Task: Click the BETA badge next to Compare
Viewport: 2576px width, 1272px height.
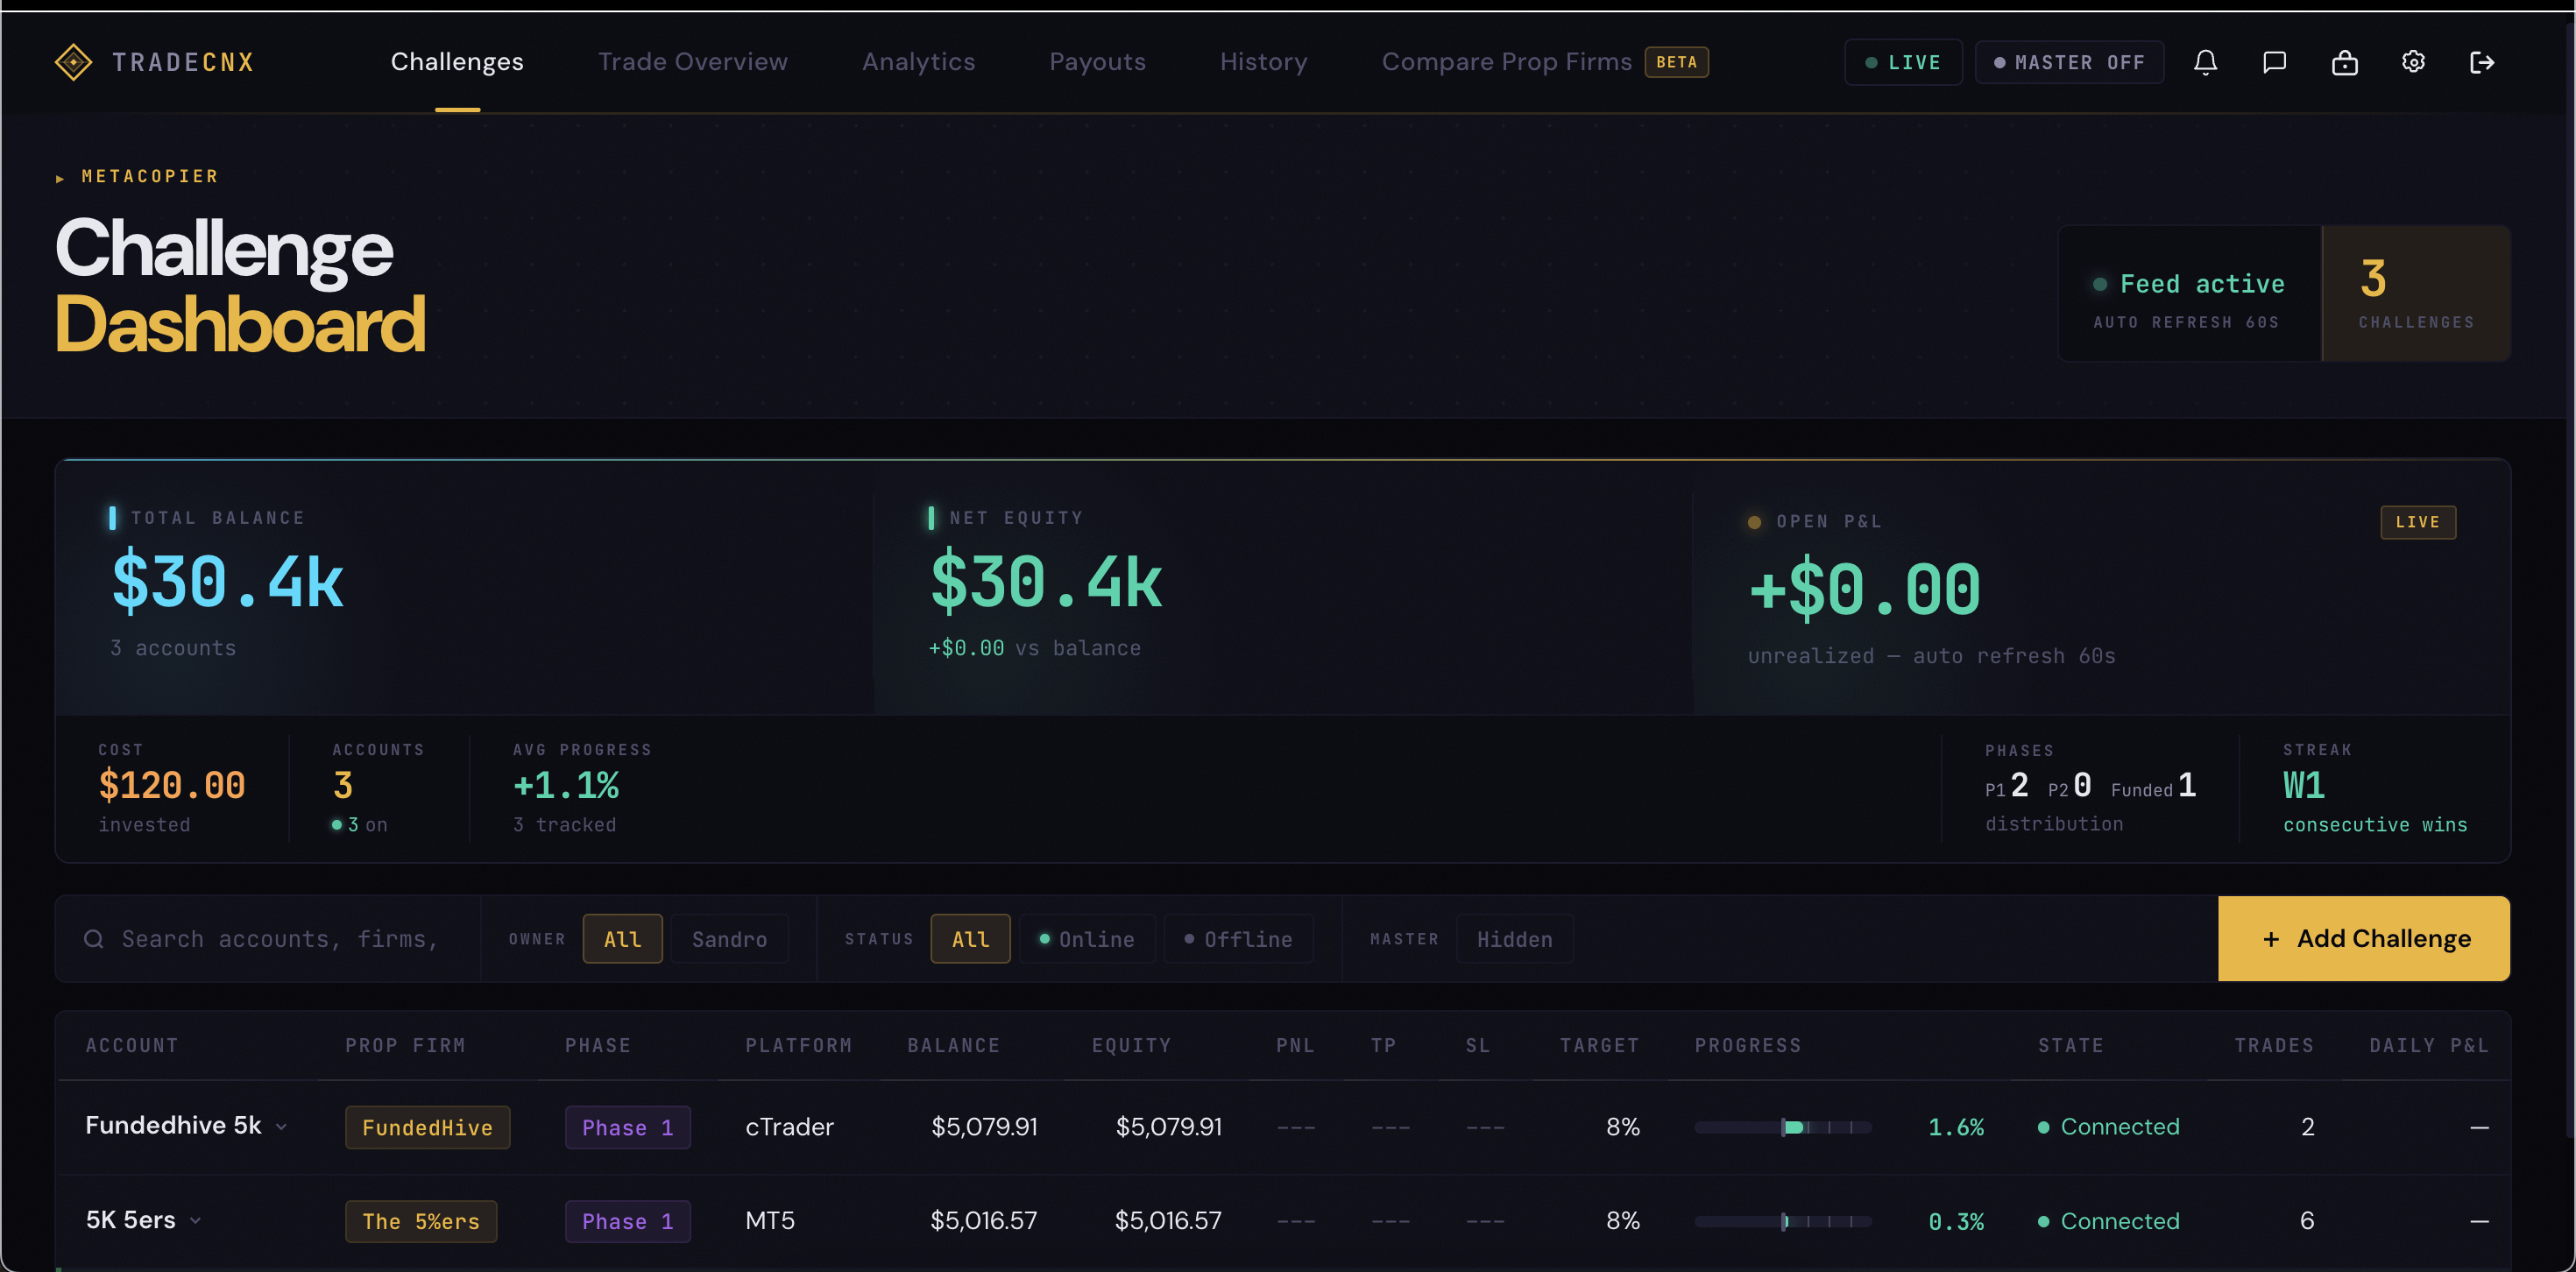Action: pyautogui.click(x=1676, y=62)
